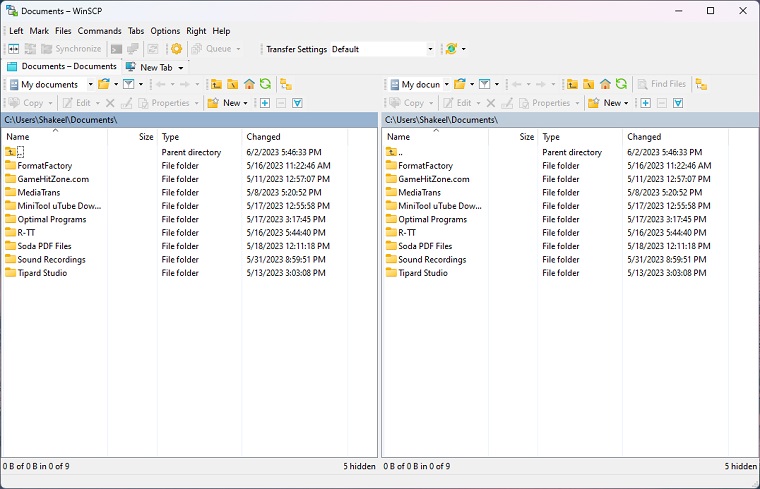Screen dimensions: 760x489
Task: Click the right panel root directory icon
Action: click(x=589, y=85)
